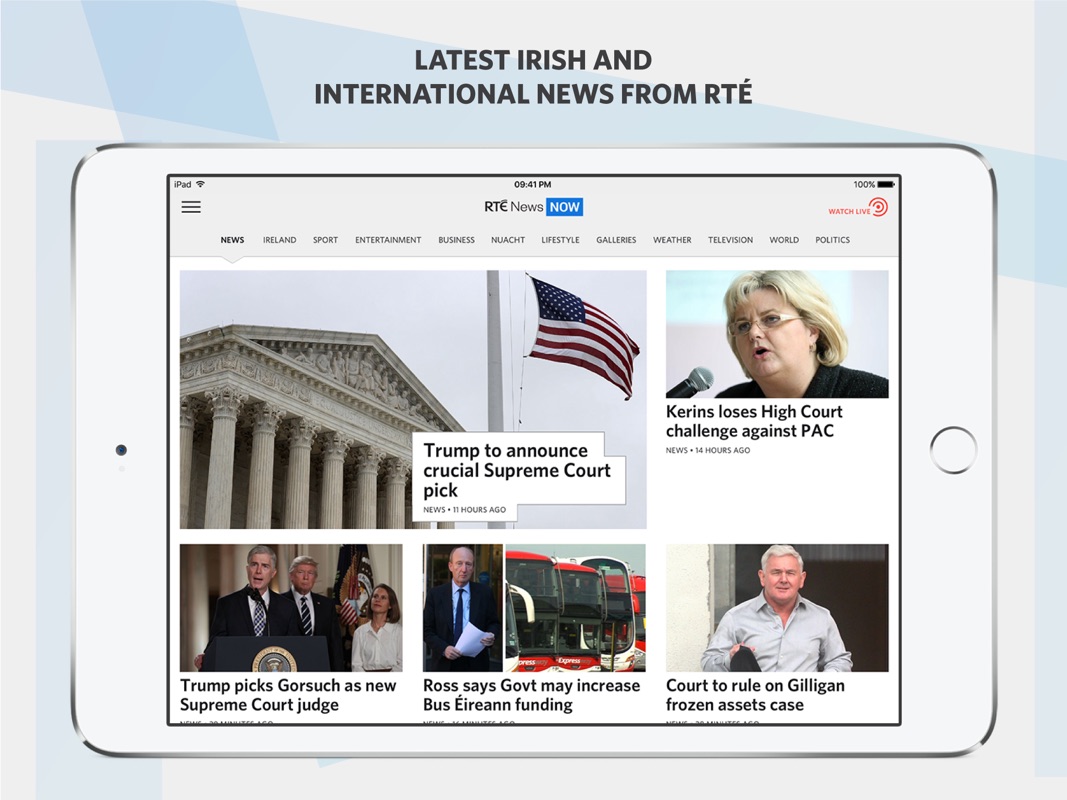Open 'Ross says Govt may increase' headline
Viewport: 1067px width, 800px height.
point(531,695)
